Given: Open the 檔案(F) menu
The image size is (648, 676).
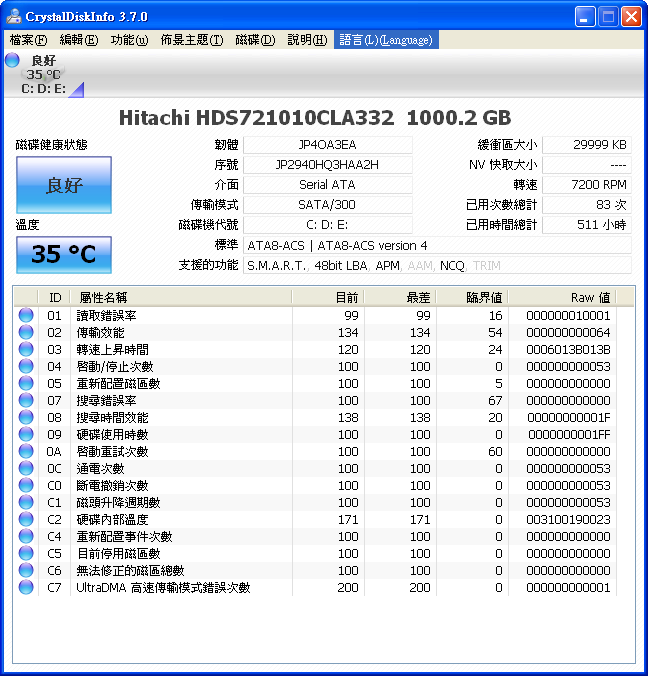Looking at the screenshot, I should point(28,40).
